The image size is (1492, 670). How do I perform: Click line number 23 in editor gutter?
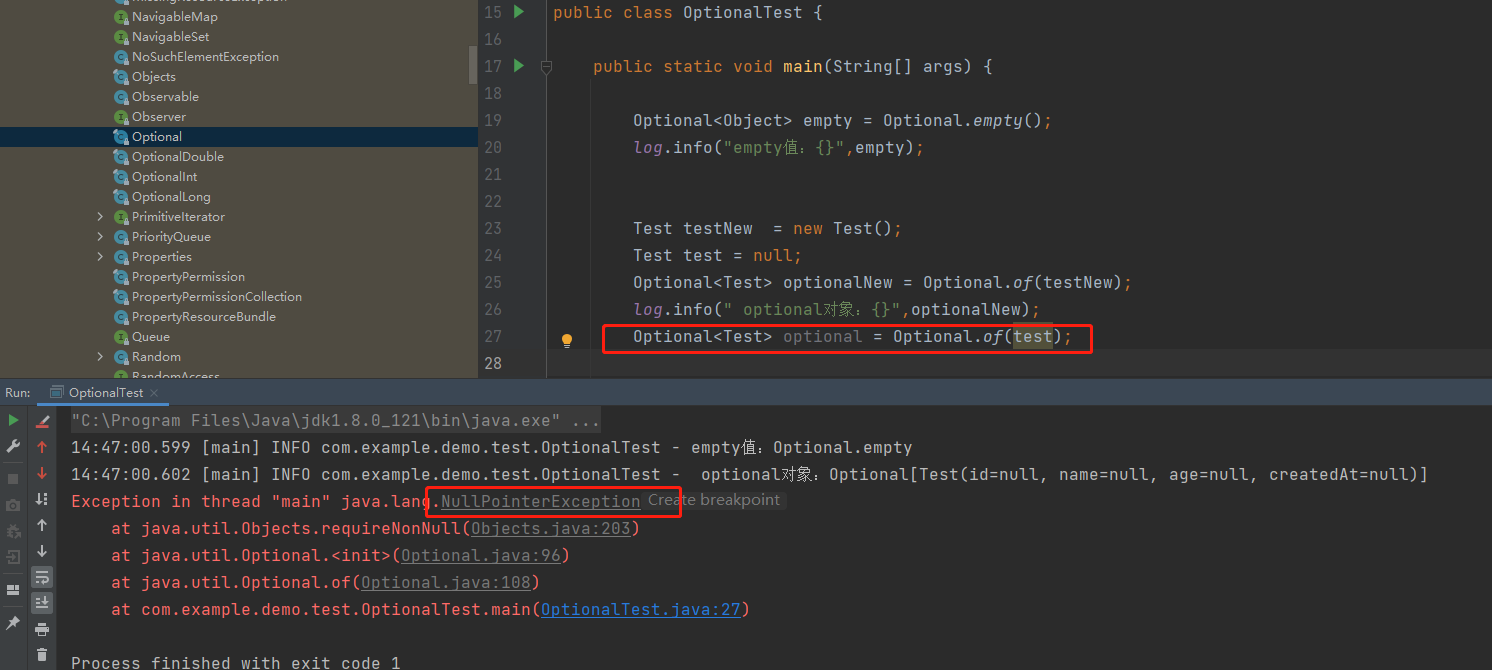(x=492, y=228)
